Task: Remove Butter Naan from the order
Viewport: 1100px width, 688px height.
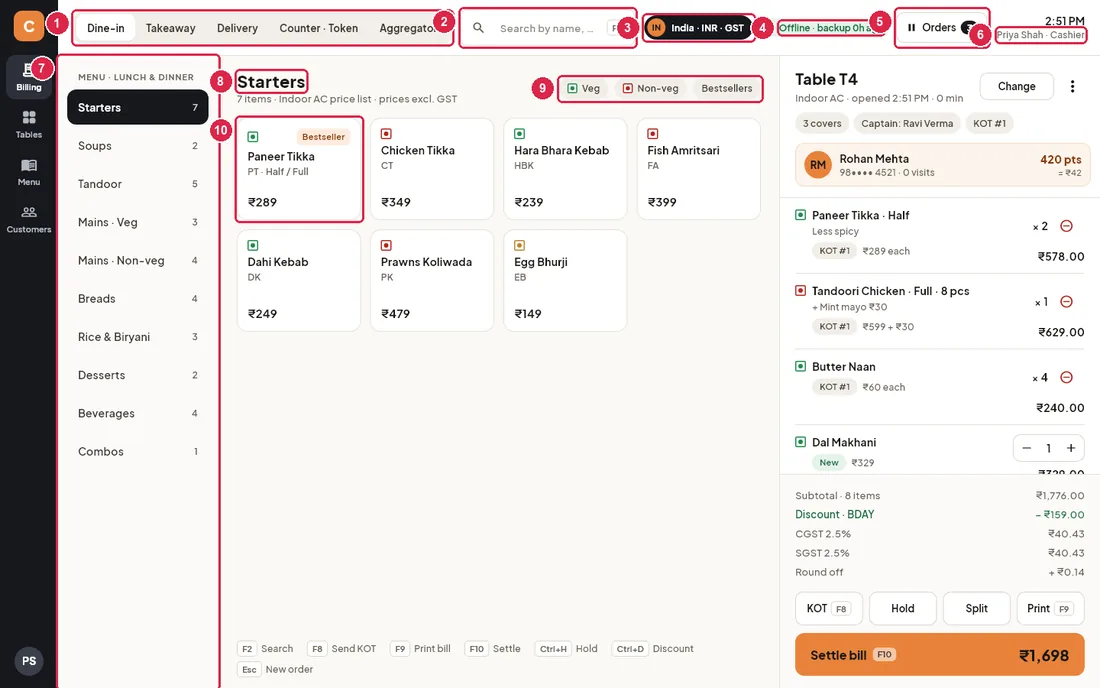Action: tap(1066, 377)
